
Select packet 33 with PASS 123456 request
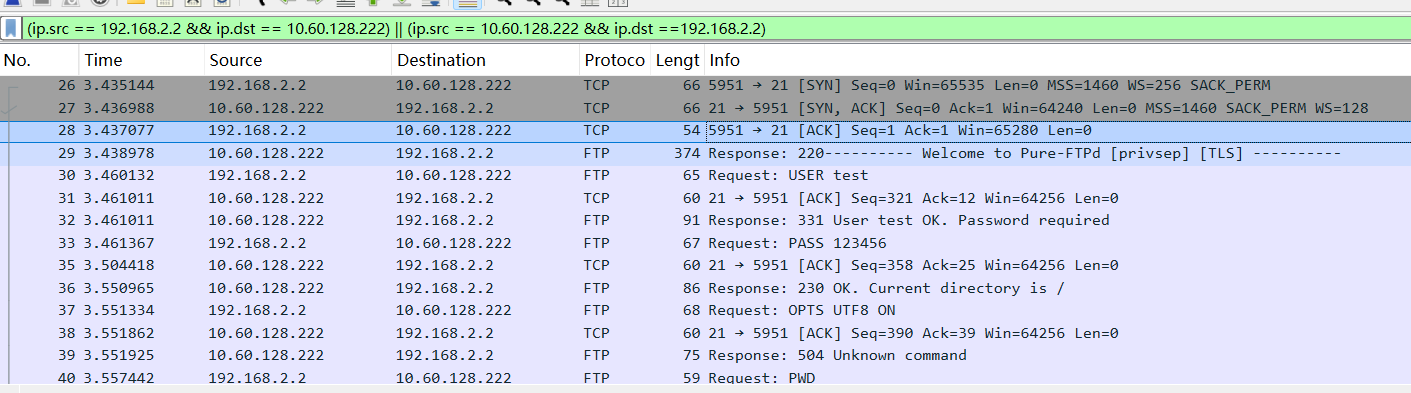[705, 243]
